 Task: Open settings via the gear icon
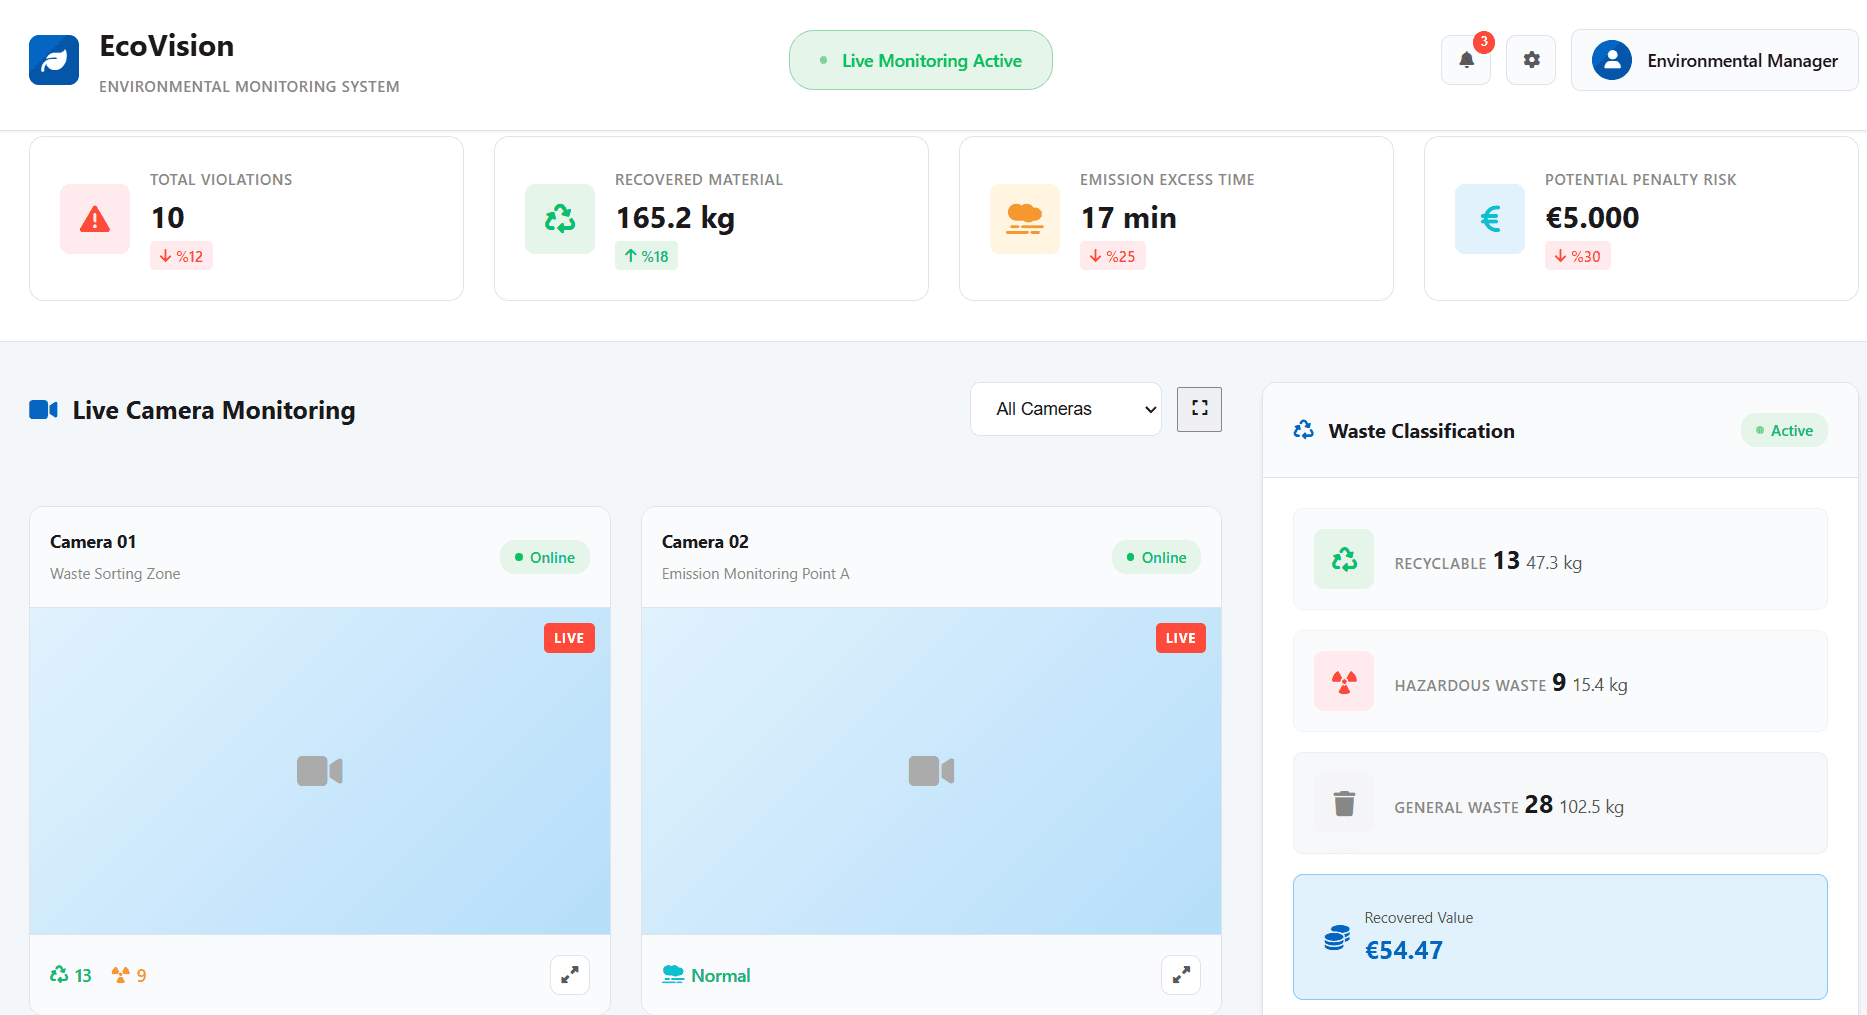pos(1531,60)
